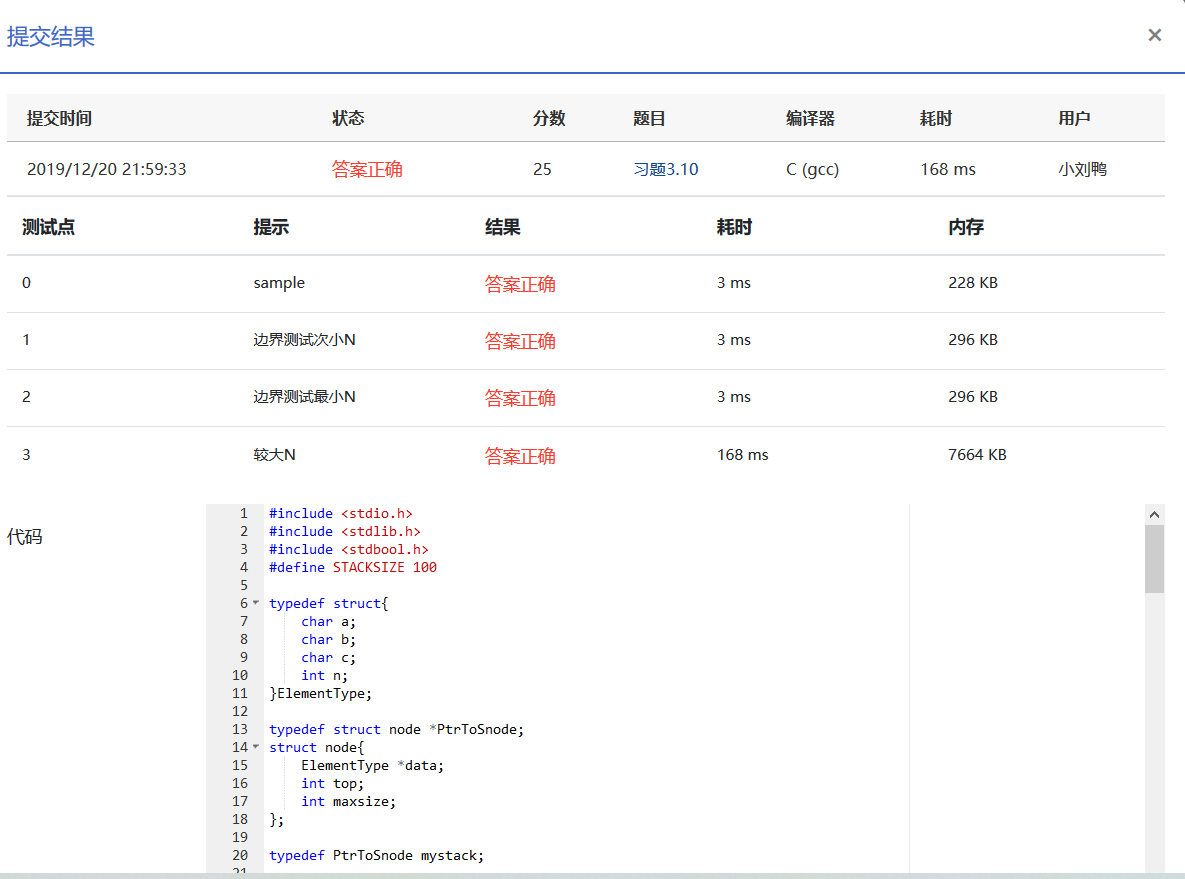Click the 提交时间 column header

pyautogui.click(x=59, y=119)
